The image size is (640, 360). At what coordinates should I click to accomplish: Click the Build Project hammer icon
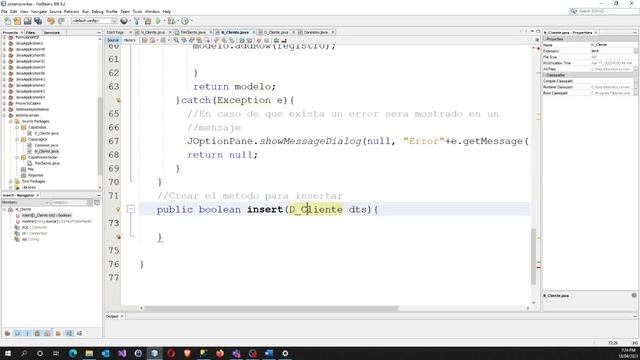pyautogui.click(x=137, y=21)
